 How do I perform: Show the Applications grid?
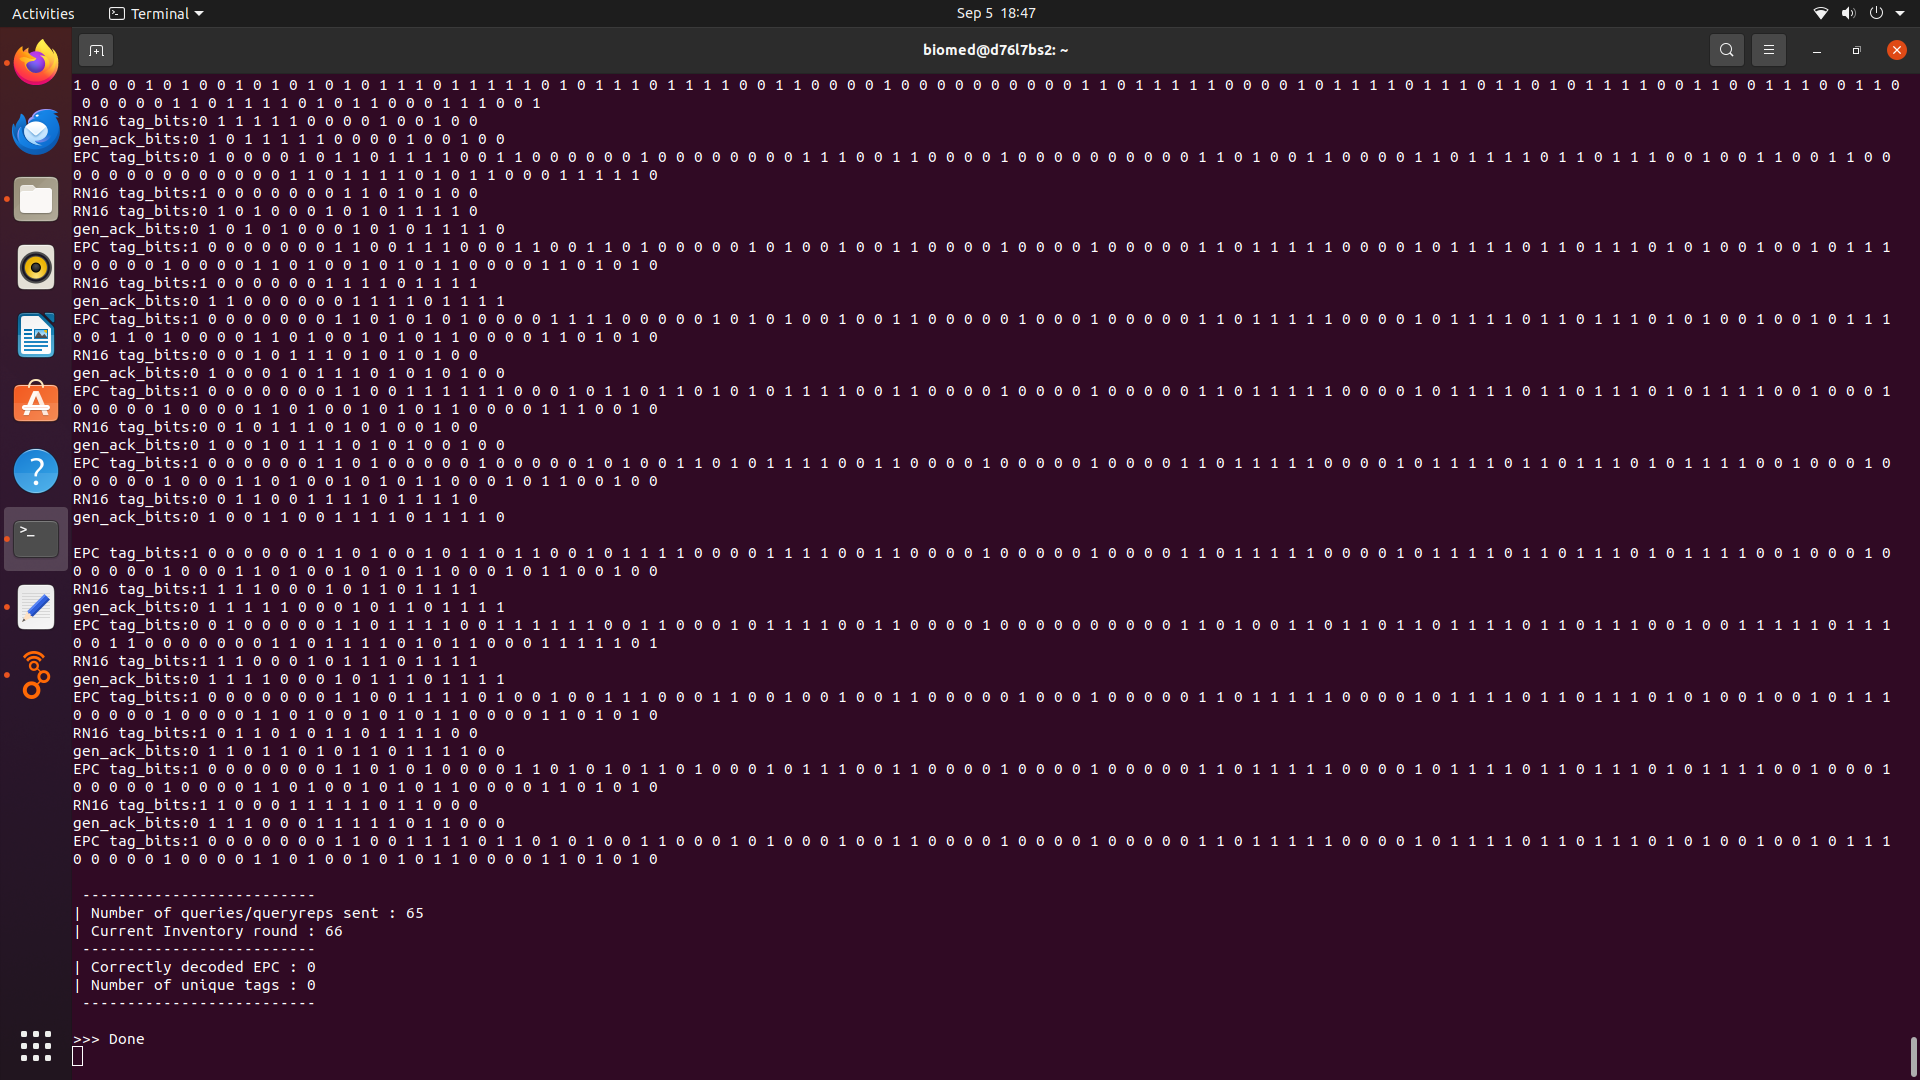pyautogui.click(x=35, y=1045)
